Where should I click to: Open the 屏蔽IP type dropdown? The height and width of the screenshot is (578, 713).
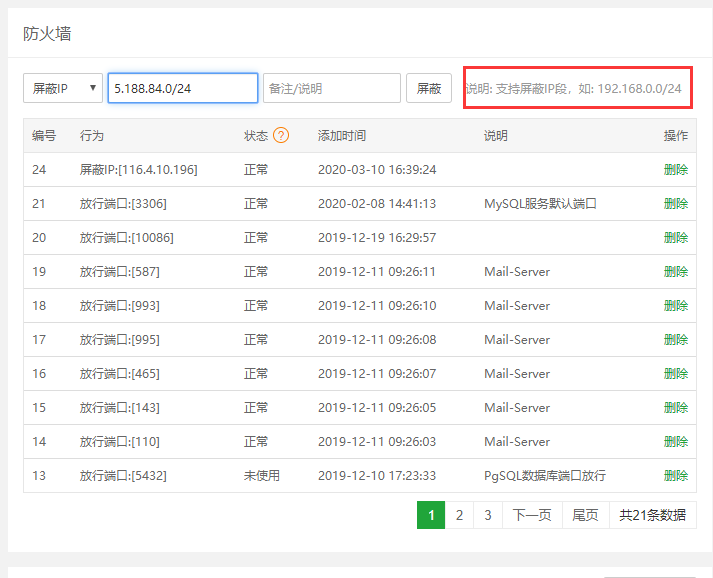(x=62, y=88)
